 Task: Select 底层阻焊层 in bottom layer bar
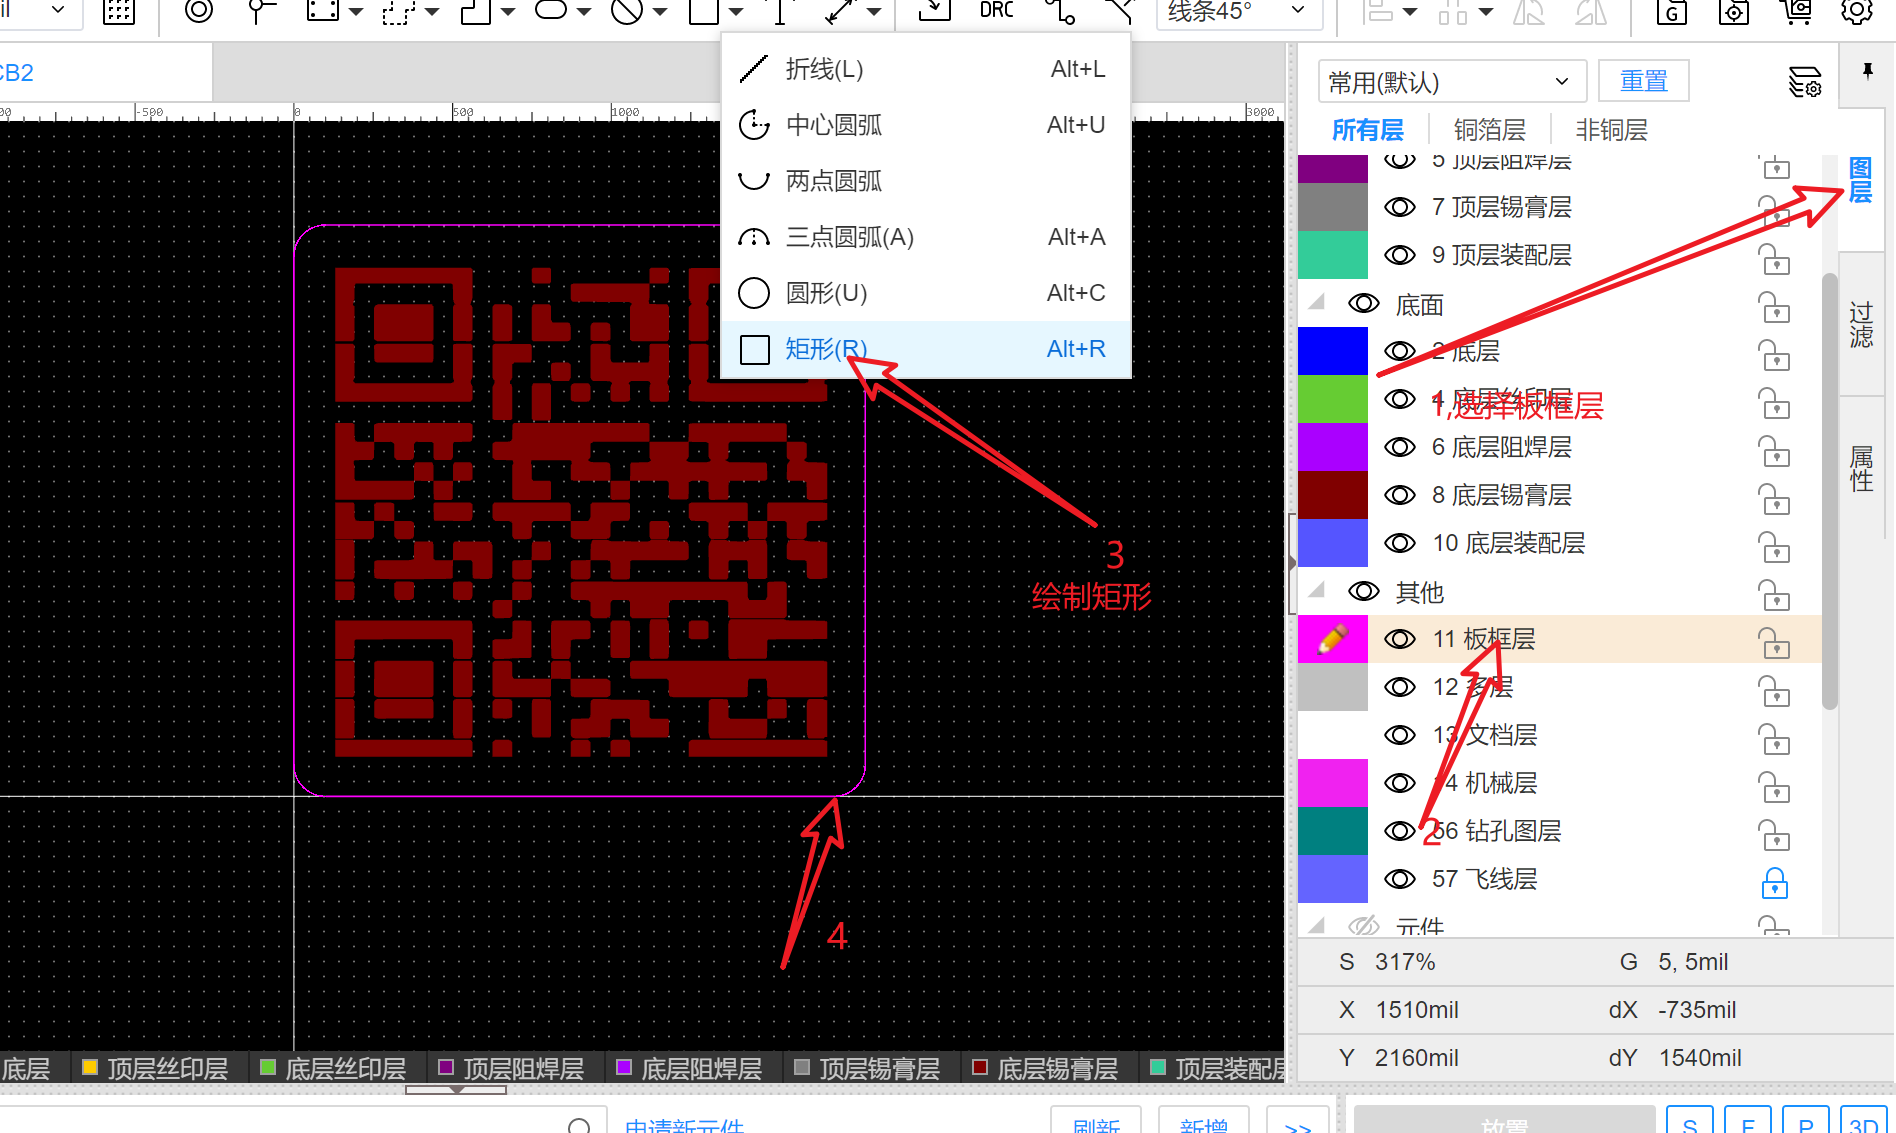click(689, 1068)
